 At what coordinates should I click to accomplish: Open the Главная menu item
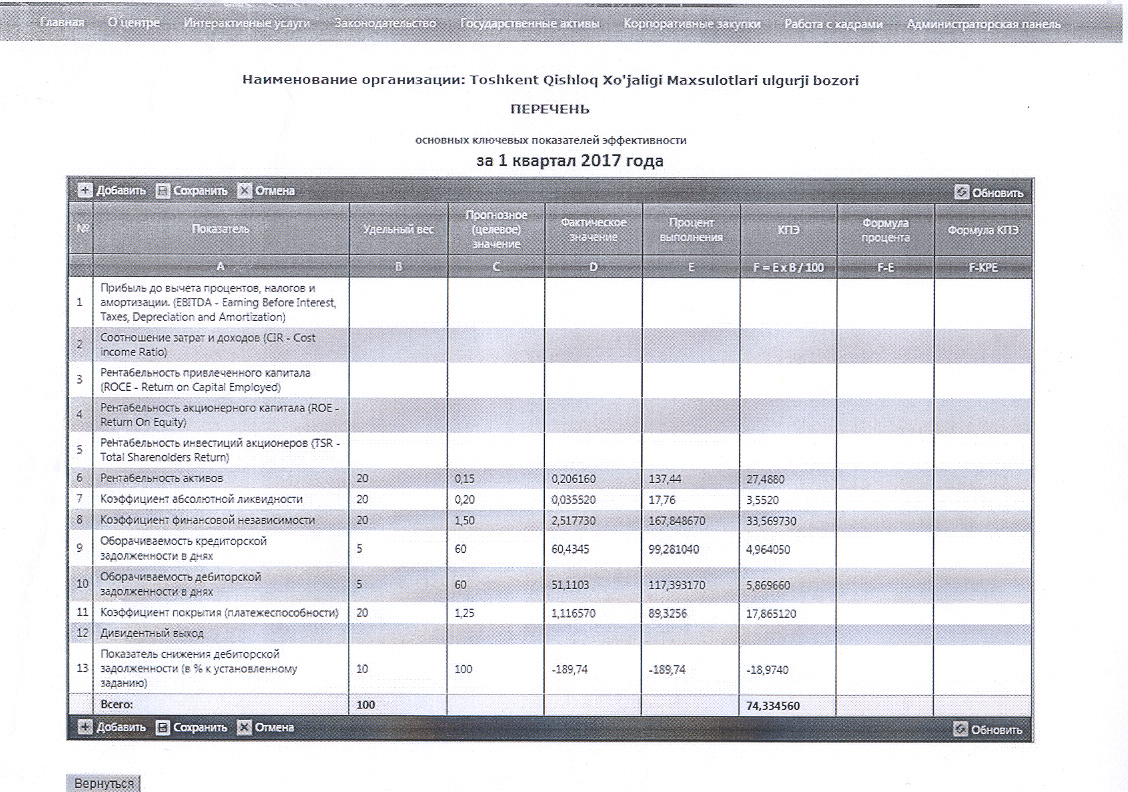click(x=62, y=23)
